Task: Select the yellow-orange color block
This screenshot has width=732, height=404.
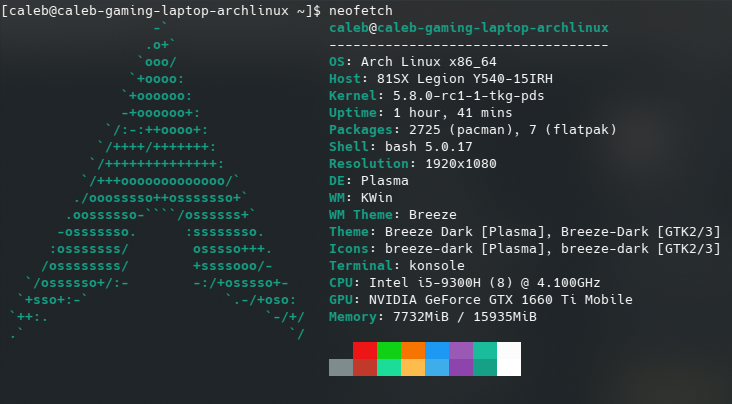Action: (413, 368)
